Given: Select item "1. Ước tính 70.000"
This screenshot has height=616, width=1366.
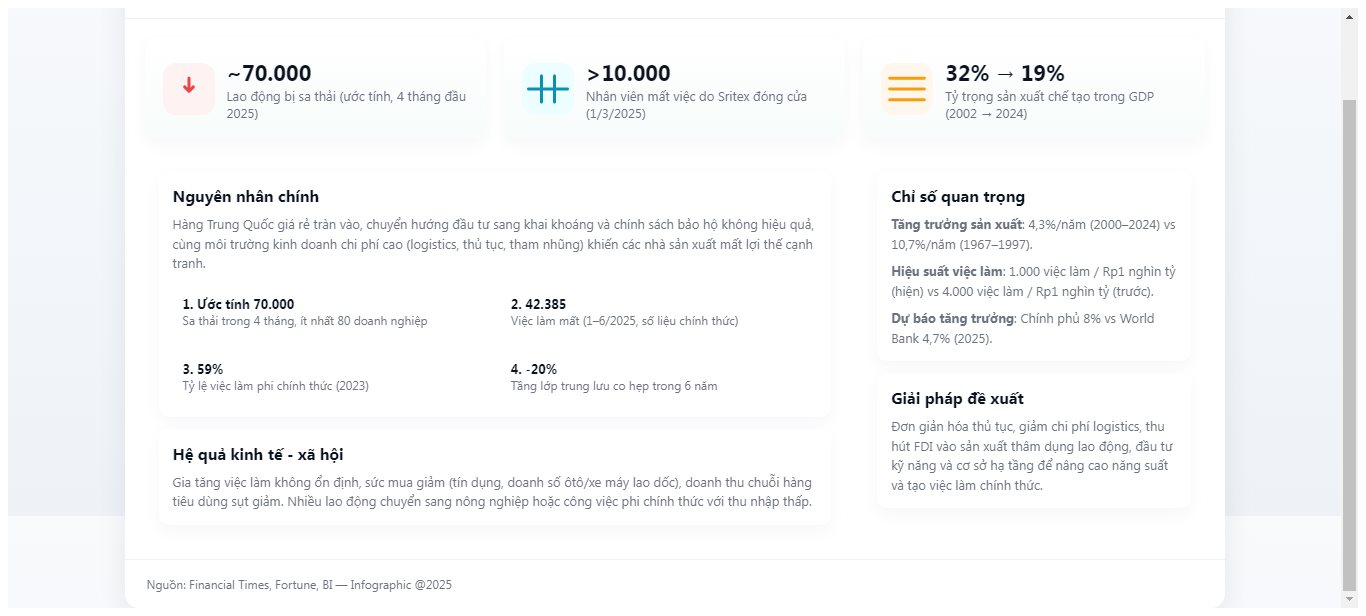Looking at the screenshot, I should point(238,304).
